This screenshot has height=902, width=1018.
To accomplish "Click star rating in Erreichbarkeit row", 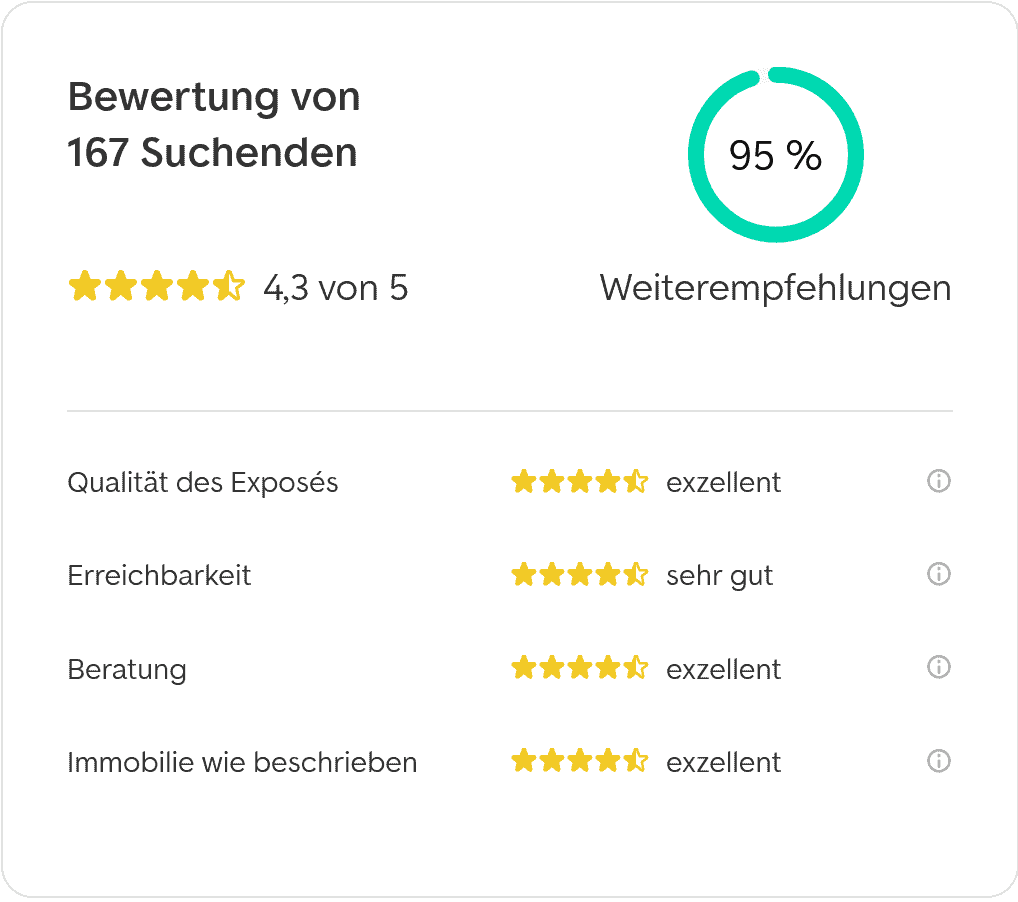I will (580, 575).
